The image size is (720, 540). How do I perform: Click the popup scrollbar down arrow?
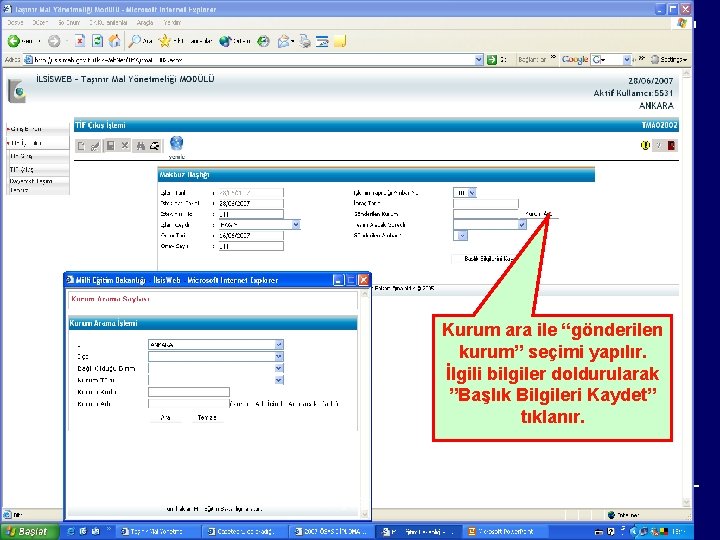click(365, 514)
